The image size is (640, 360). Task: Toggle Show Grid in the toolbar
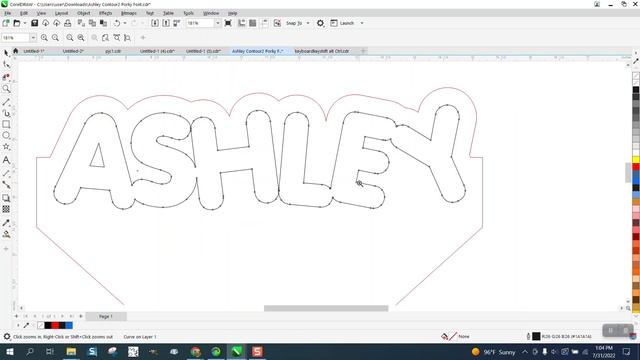[253, 23]
